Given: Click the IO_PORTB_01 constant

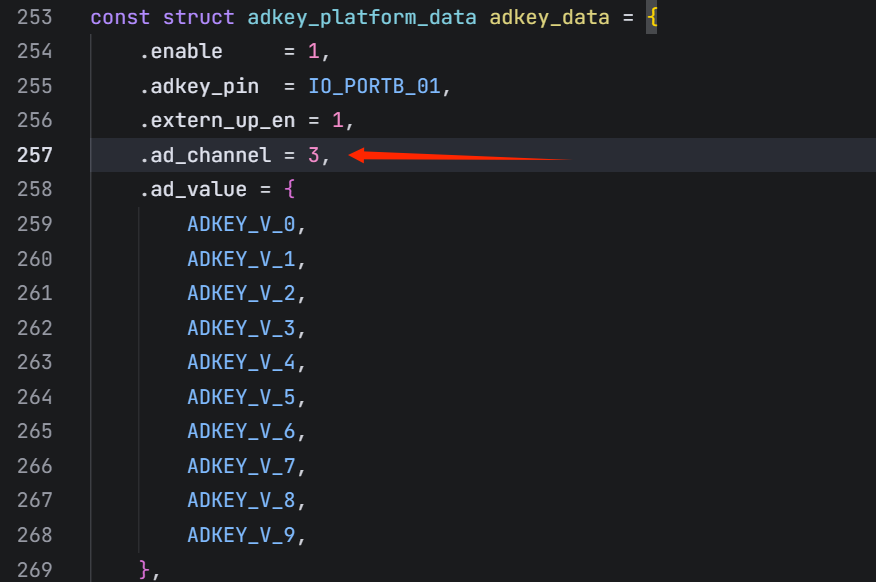Looking at the screenshot, I should point(374,86).
